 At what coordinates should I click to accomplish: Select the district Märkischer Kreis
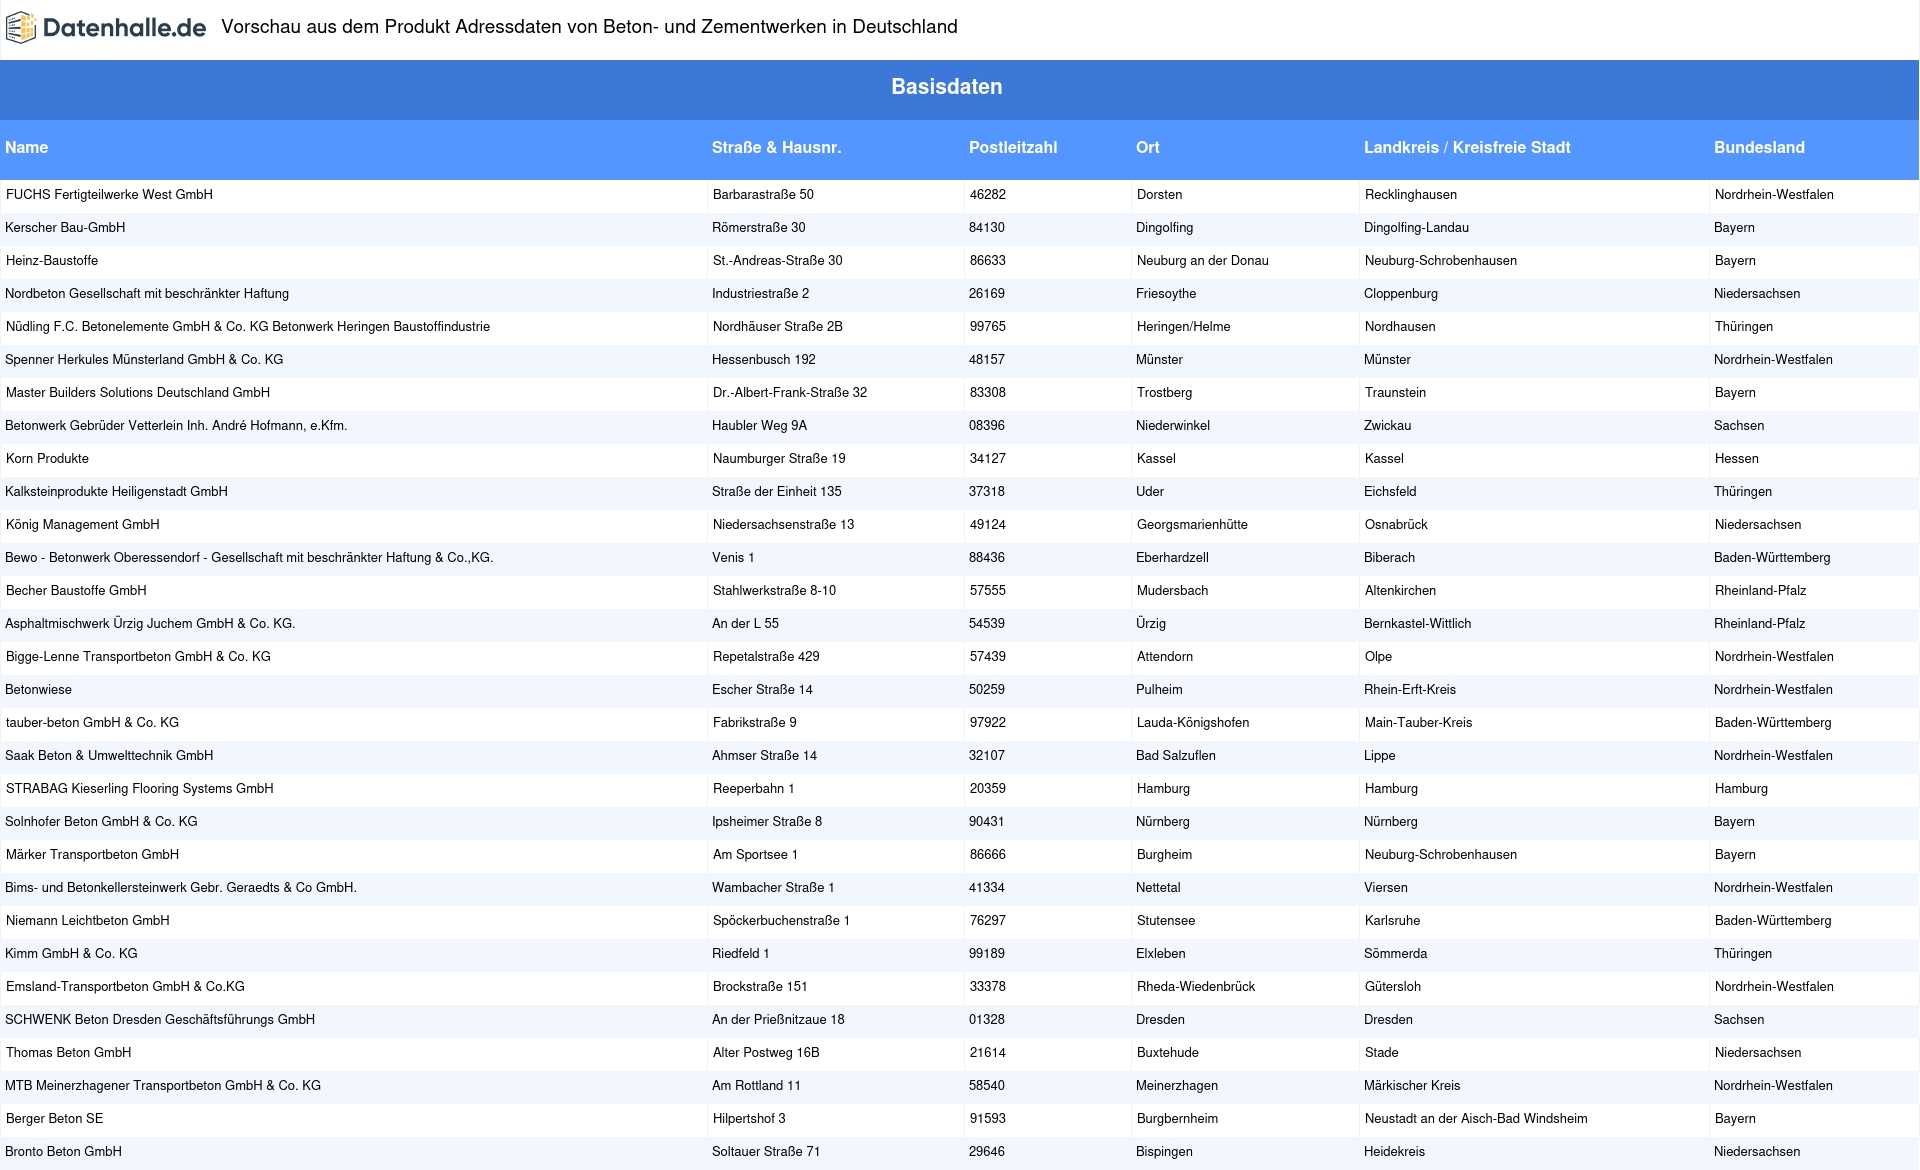pyautogui.click(x=1412, y=1086)
